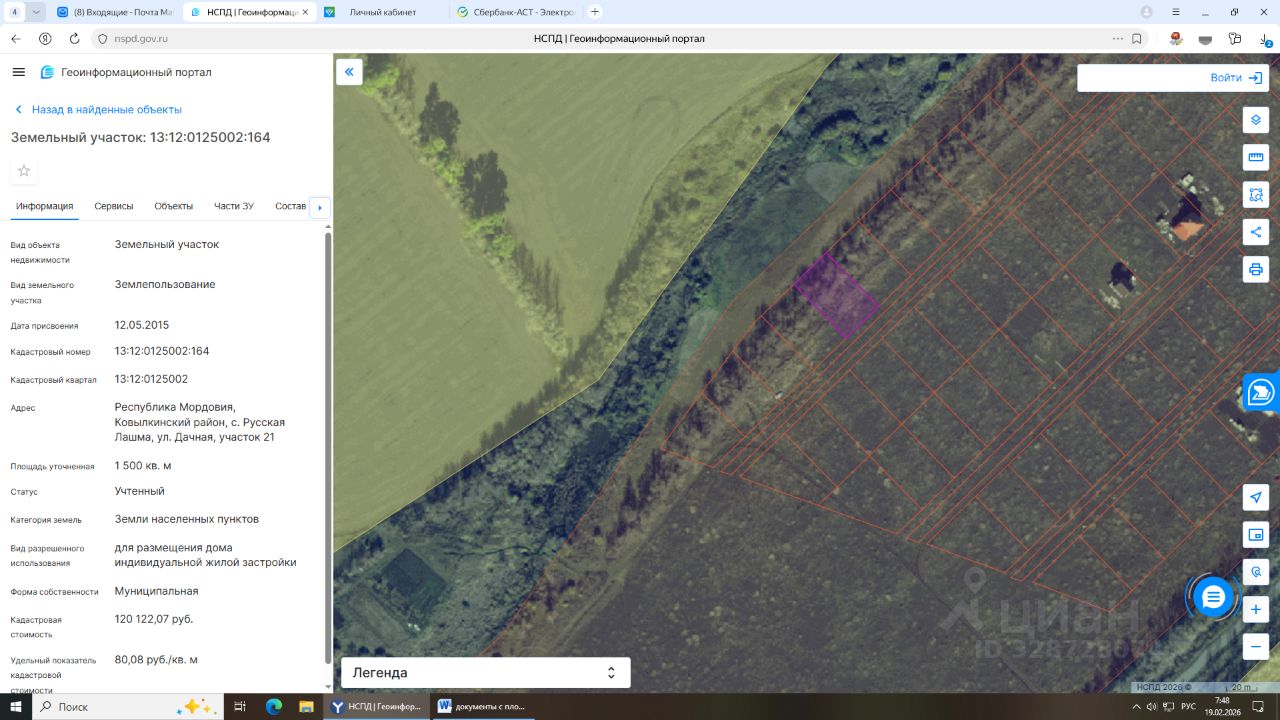Zoom out on the map
The image size is (1280, 720).
pyautogui.click(x=1256, y=647)
